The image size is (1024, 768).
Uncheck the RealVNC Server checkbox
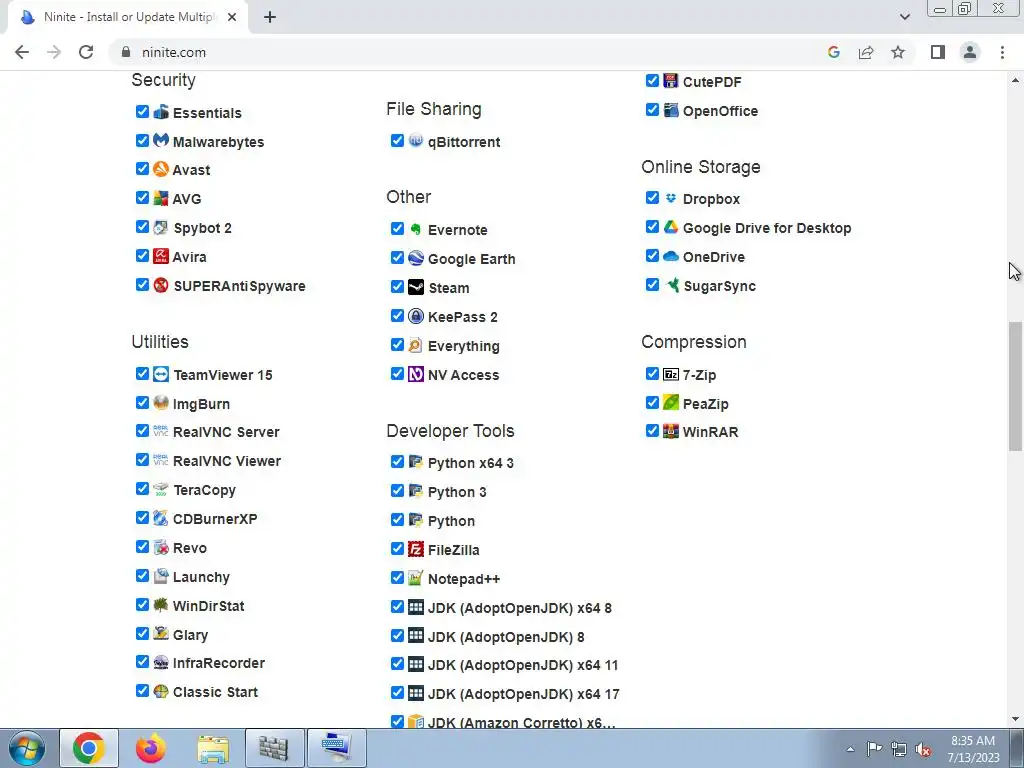pos(142,431)
